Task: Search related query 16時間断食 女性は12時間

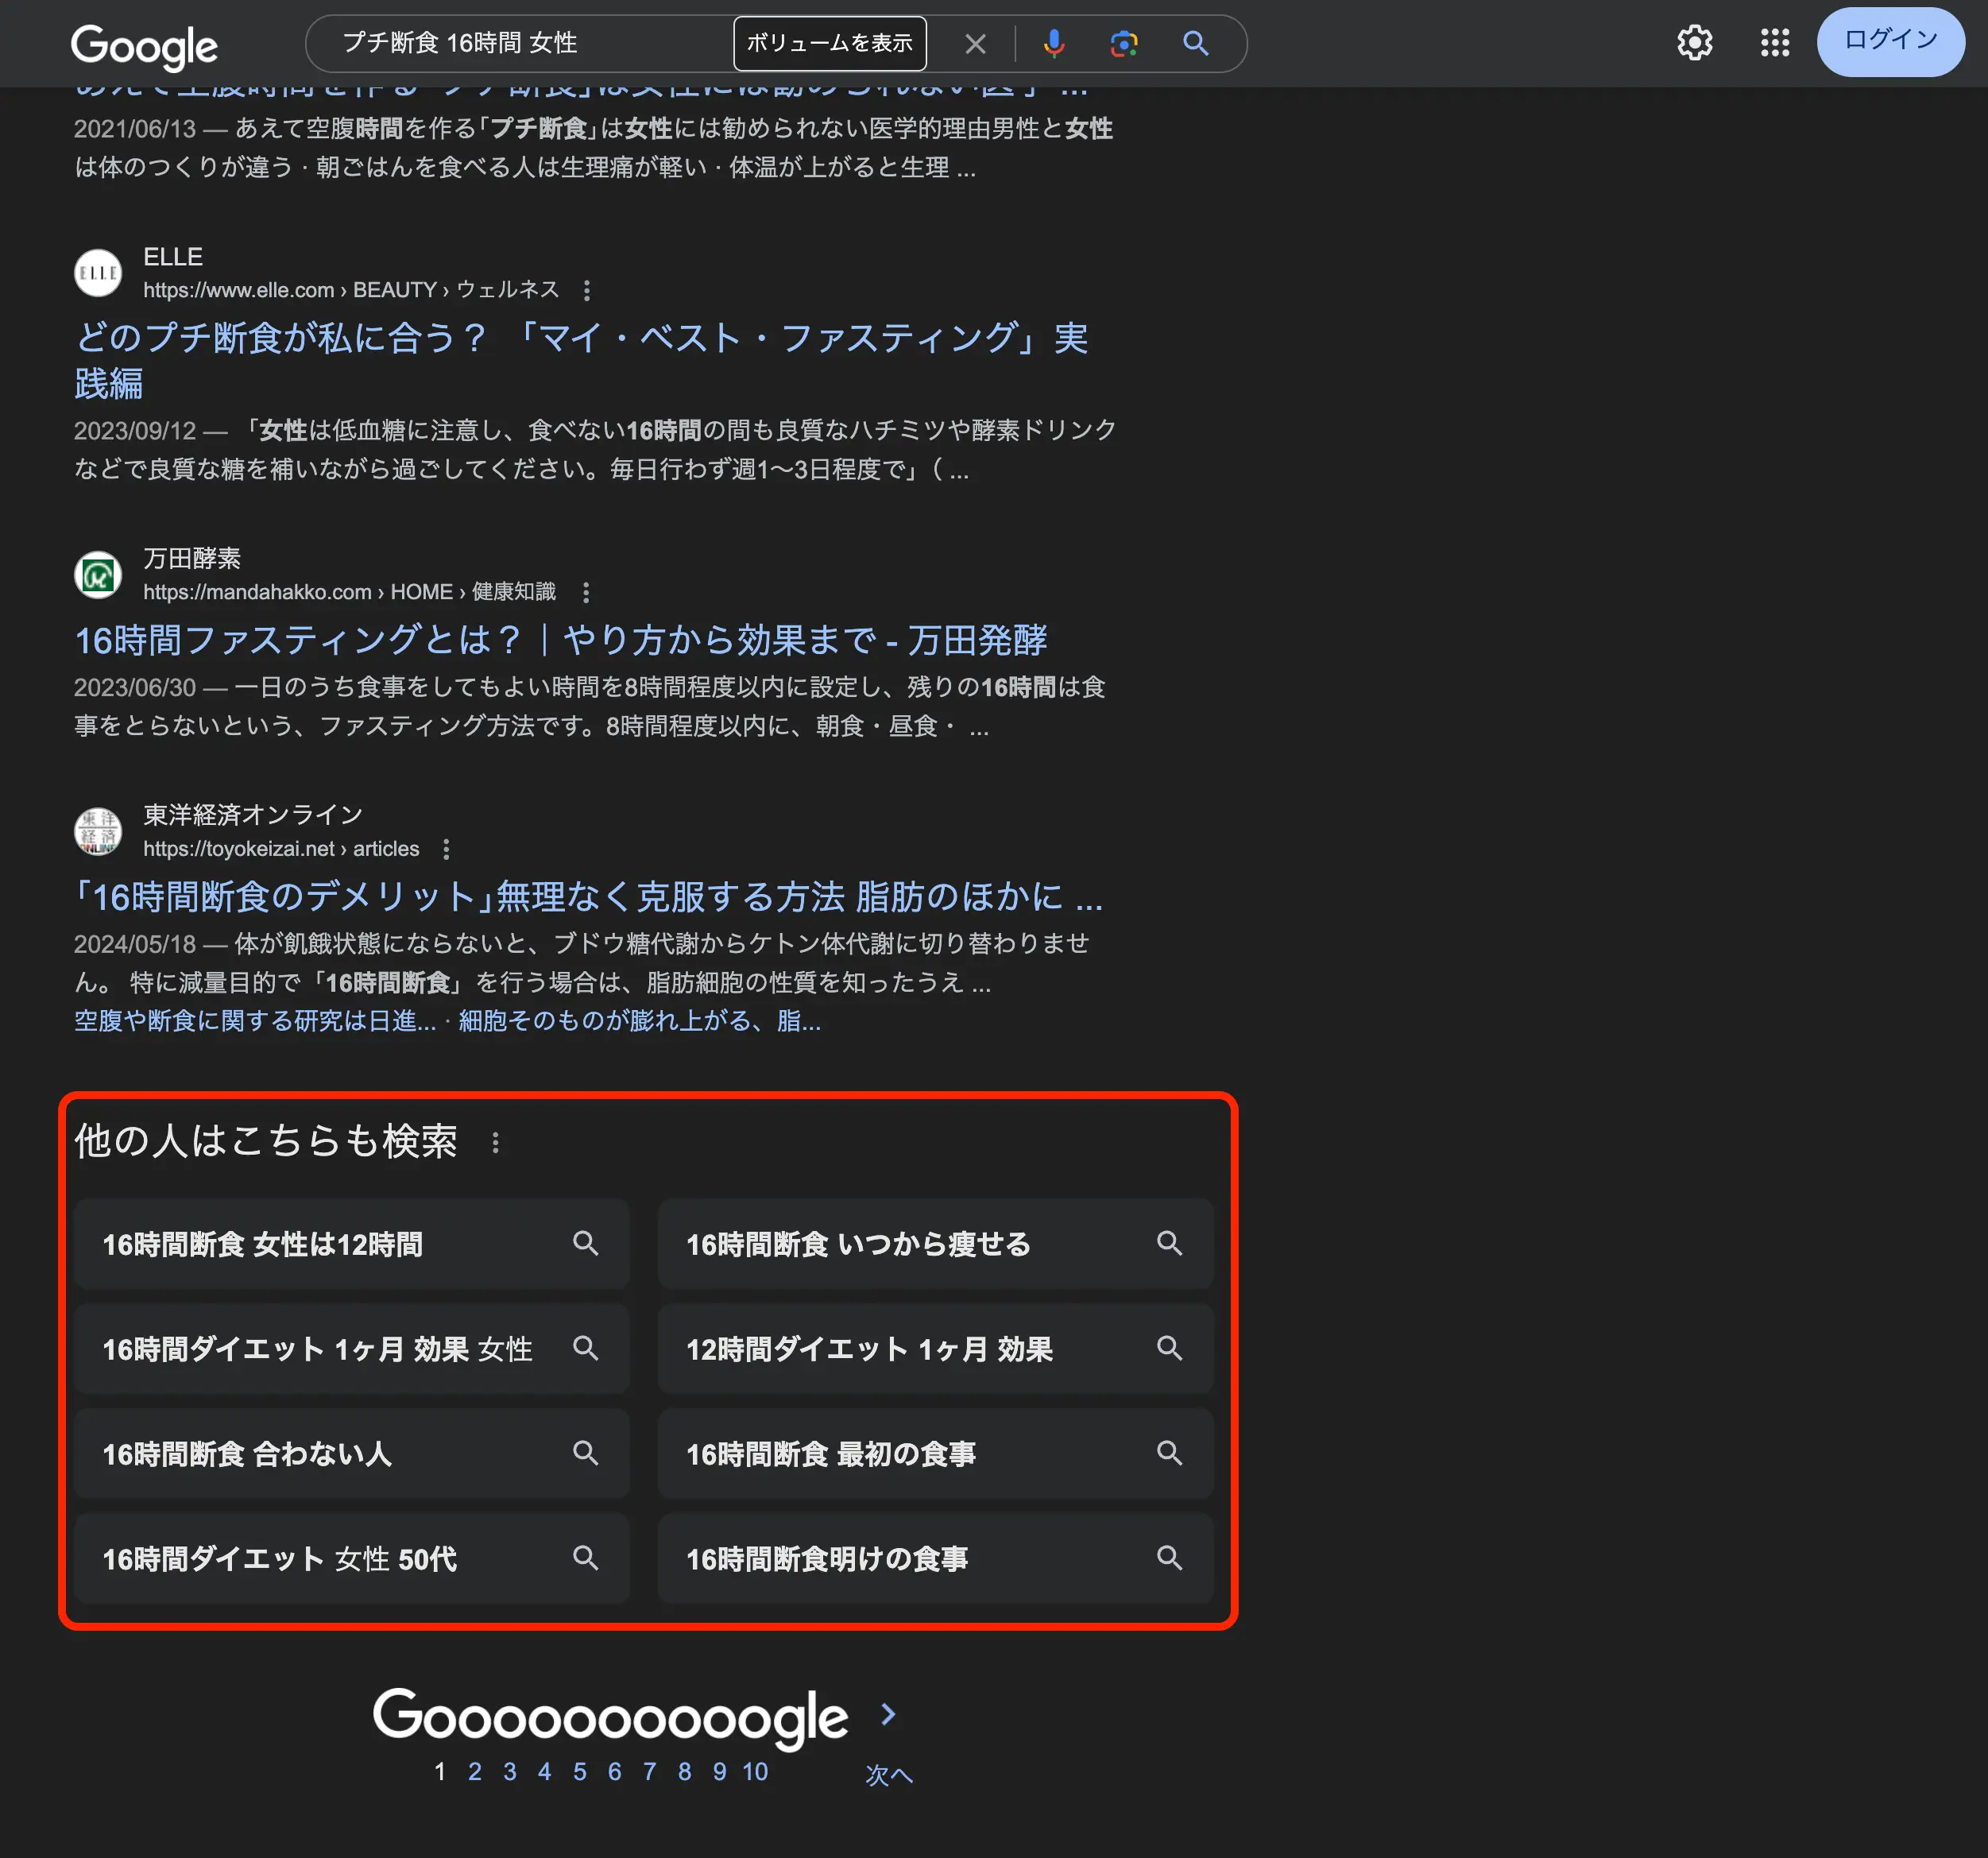Action: click(352, 1245)
